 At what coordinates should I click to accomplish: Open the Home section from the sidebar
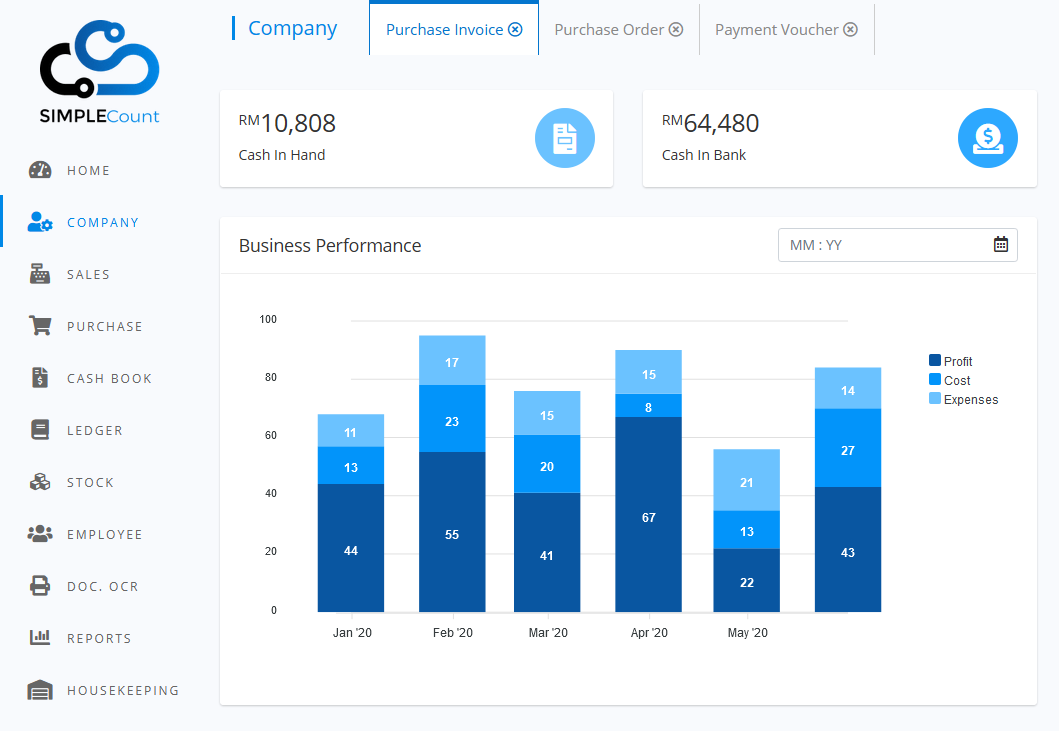(40, 170)
